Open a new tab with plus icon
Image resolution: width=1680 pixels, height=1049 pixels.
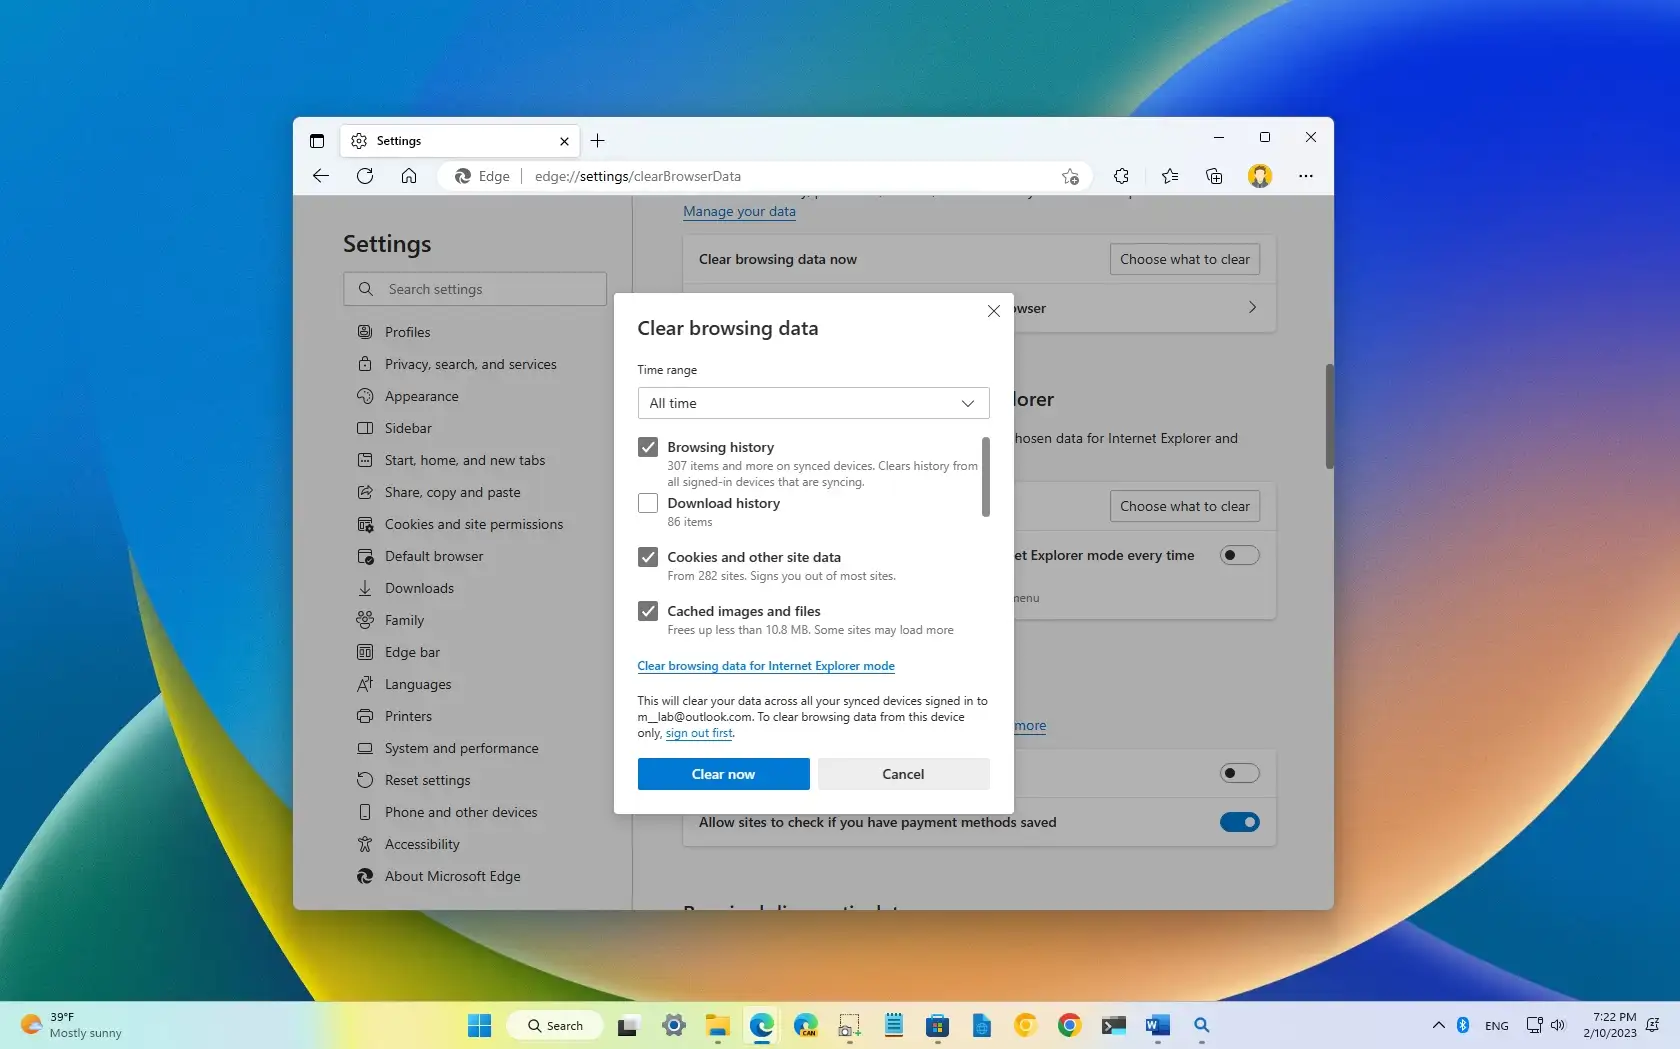pyautogui.click(x=598, y=141)
